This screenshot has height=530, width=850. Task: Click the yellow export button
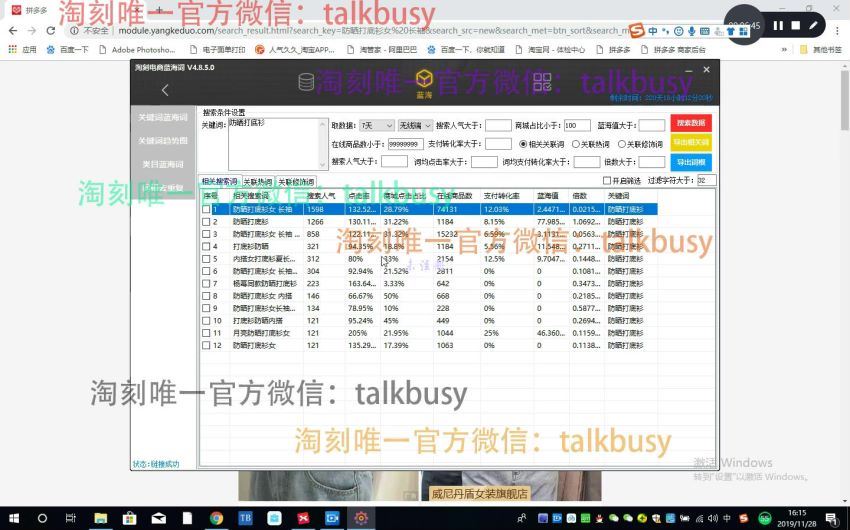click(x=691, y=143)
